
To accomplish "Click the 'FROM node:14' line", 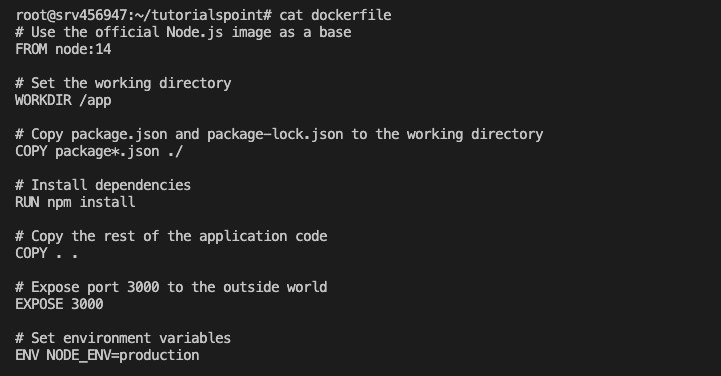I will click(63, 49).
